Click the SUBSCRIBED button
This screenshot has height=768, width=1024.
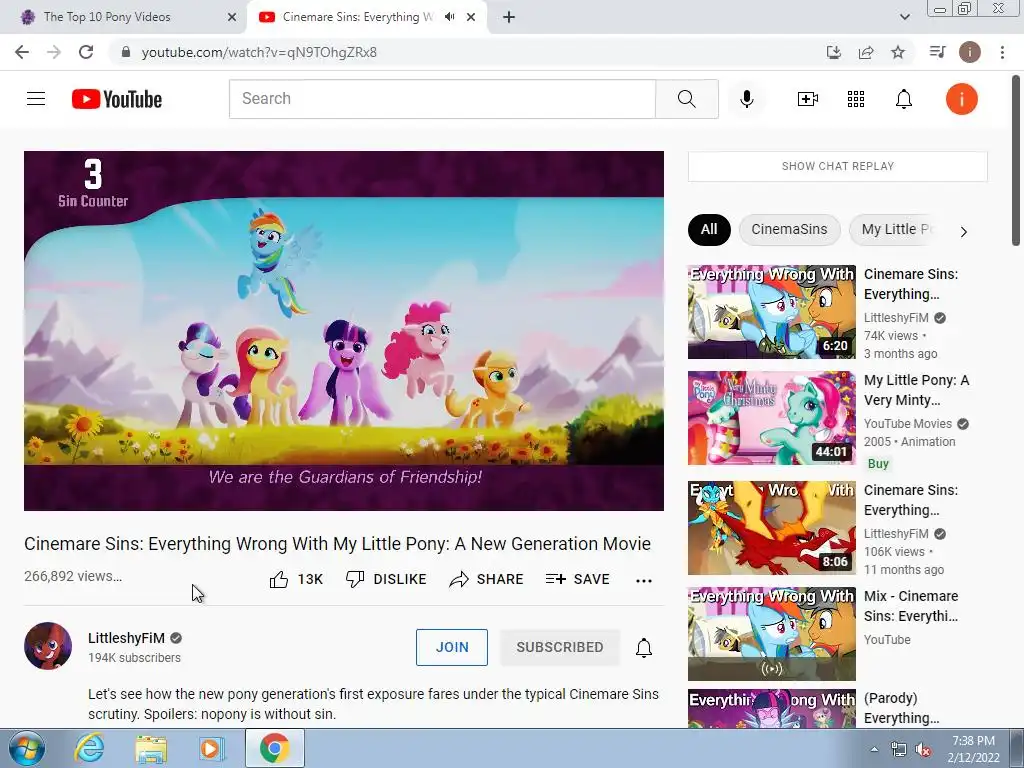tap(560, 647)
